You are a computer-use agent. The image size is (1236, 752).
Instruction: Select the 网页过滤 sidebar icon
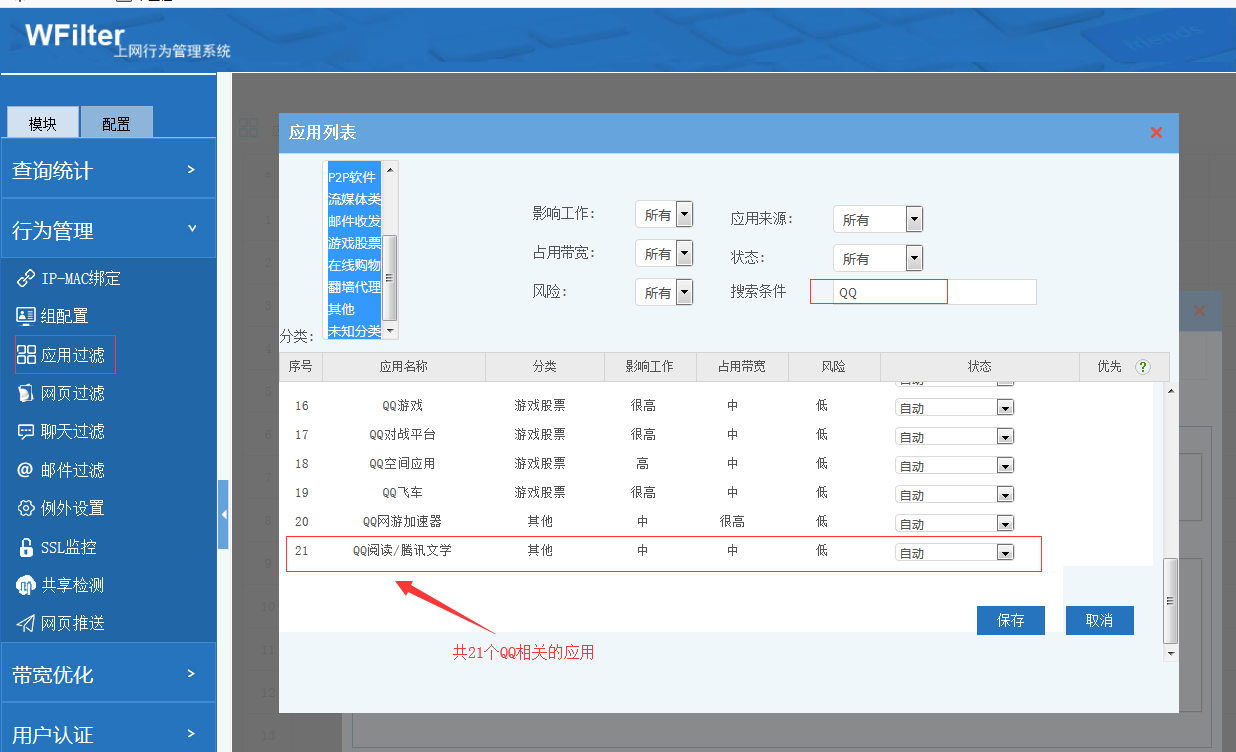click(x=26, y=393)
